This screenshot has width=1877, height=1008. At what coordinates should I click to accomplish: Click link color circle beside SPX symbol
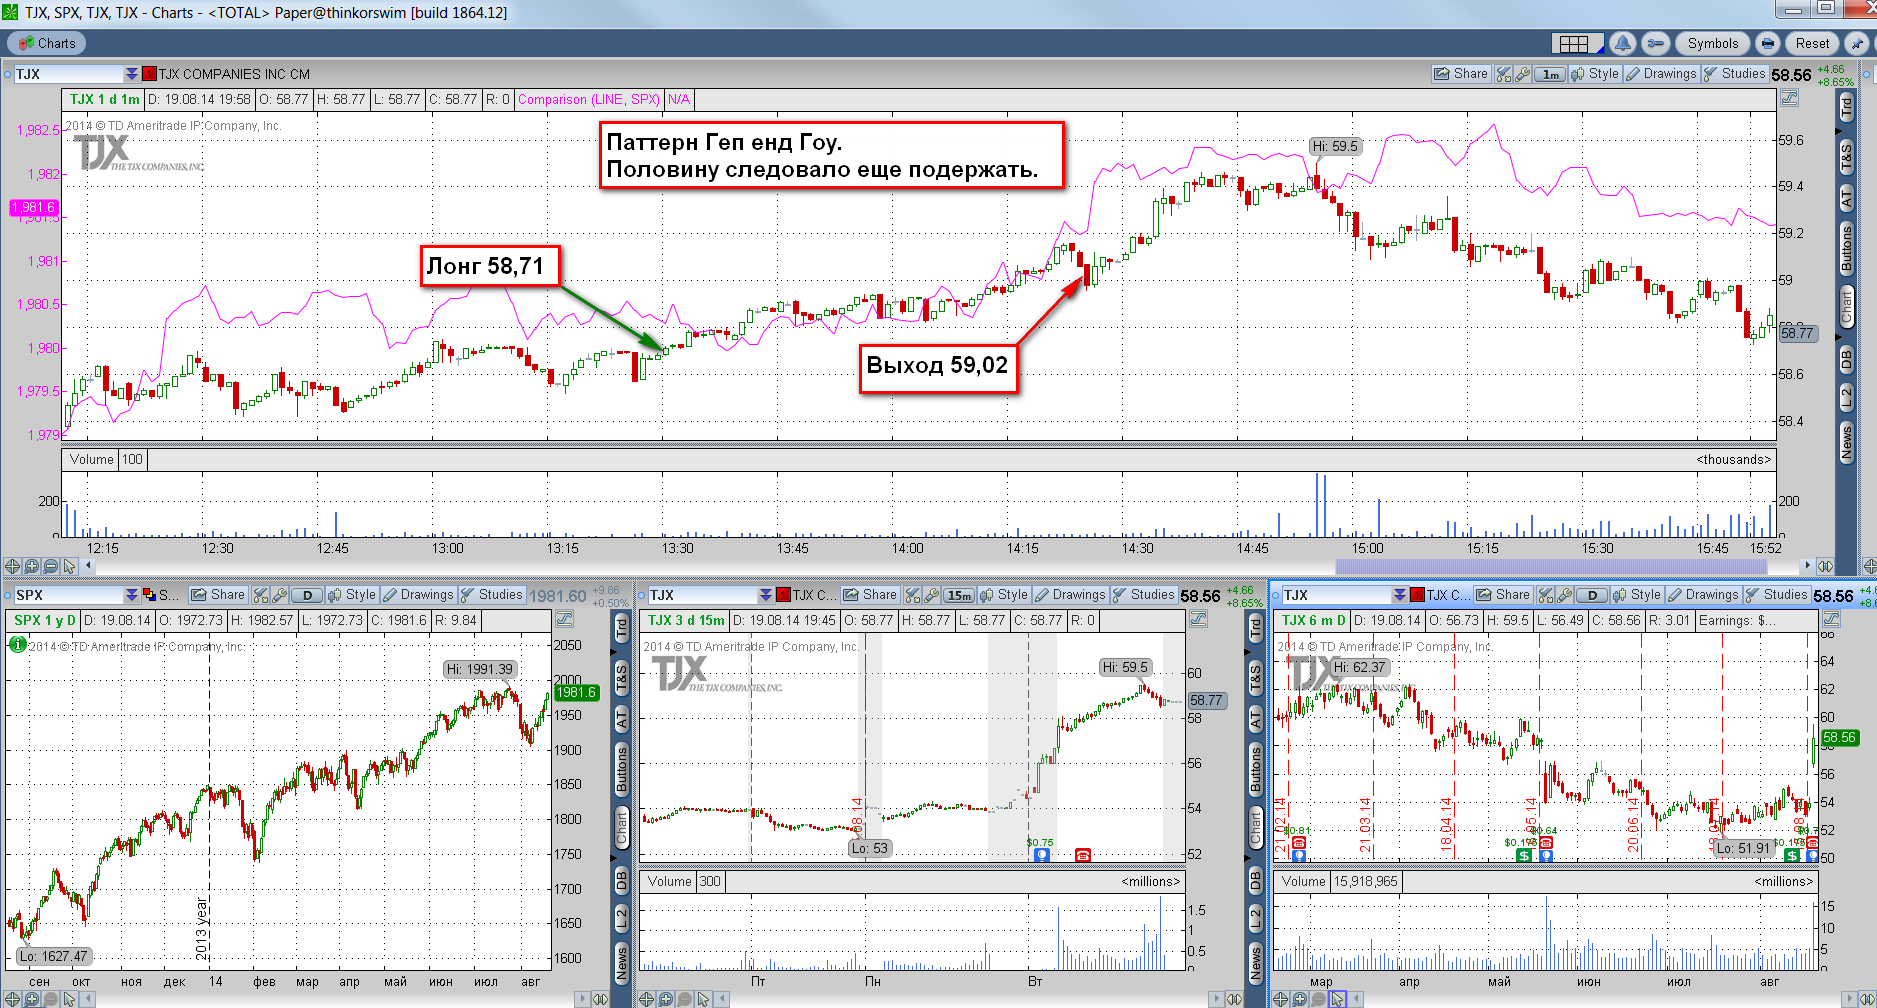tap(7, 595)
